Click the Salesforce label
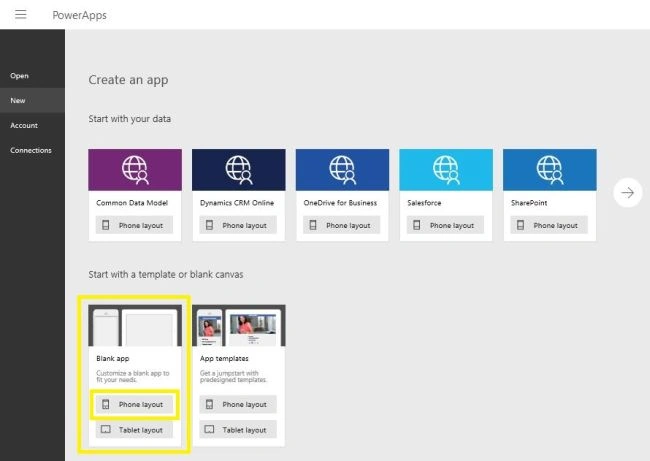The height and width of the screenshot is (461, 650). (x=424, y=203)
